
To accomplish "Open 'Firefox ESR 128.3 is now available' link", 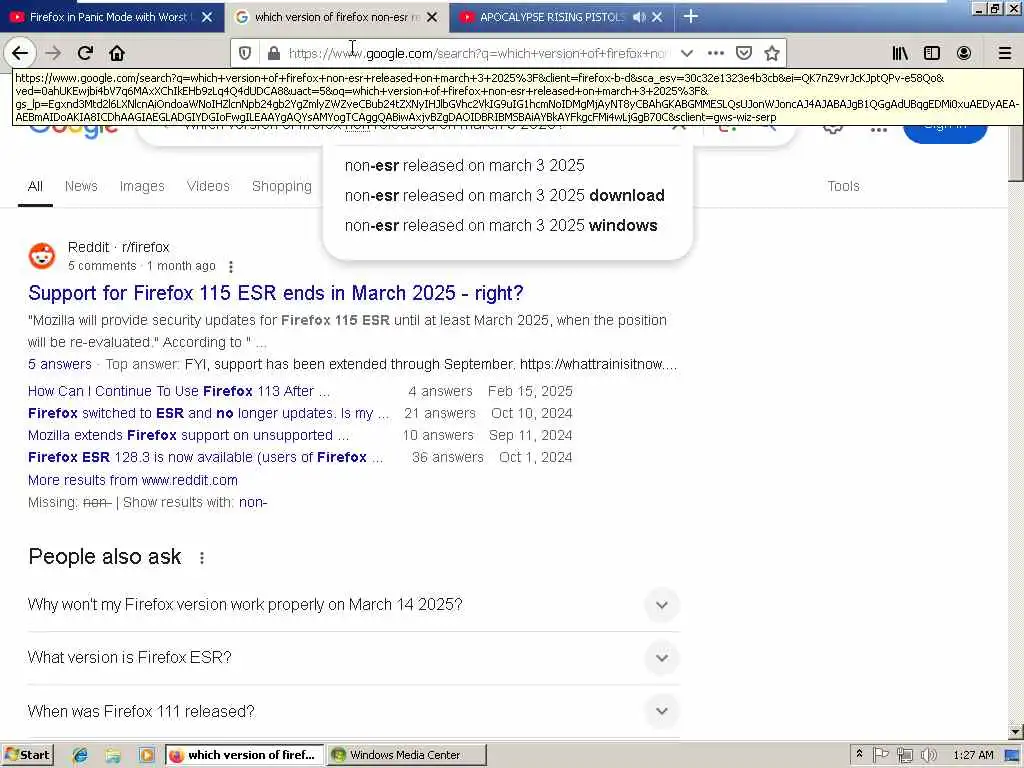I will 205,457.
